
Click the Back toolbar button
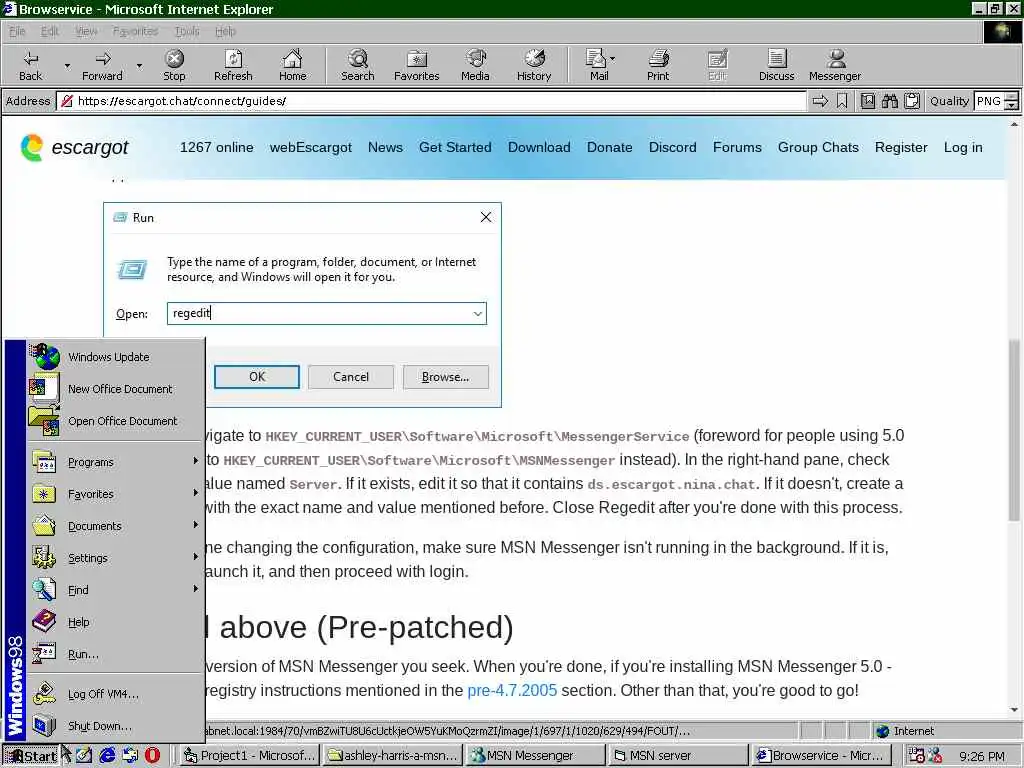[30, 65]
